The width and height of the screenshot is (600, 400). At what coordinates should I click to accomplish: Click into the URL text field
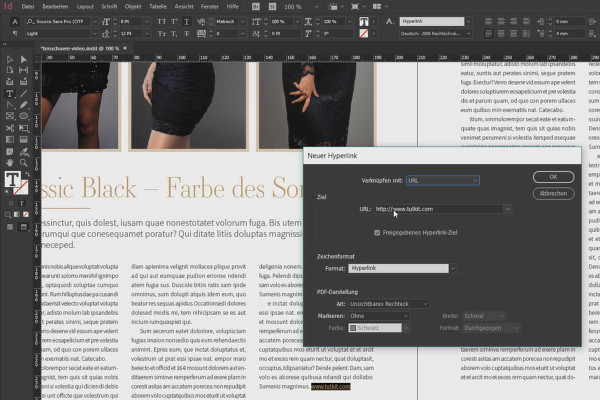[x=439, y=209]
